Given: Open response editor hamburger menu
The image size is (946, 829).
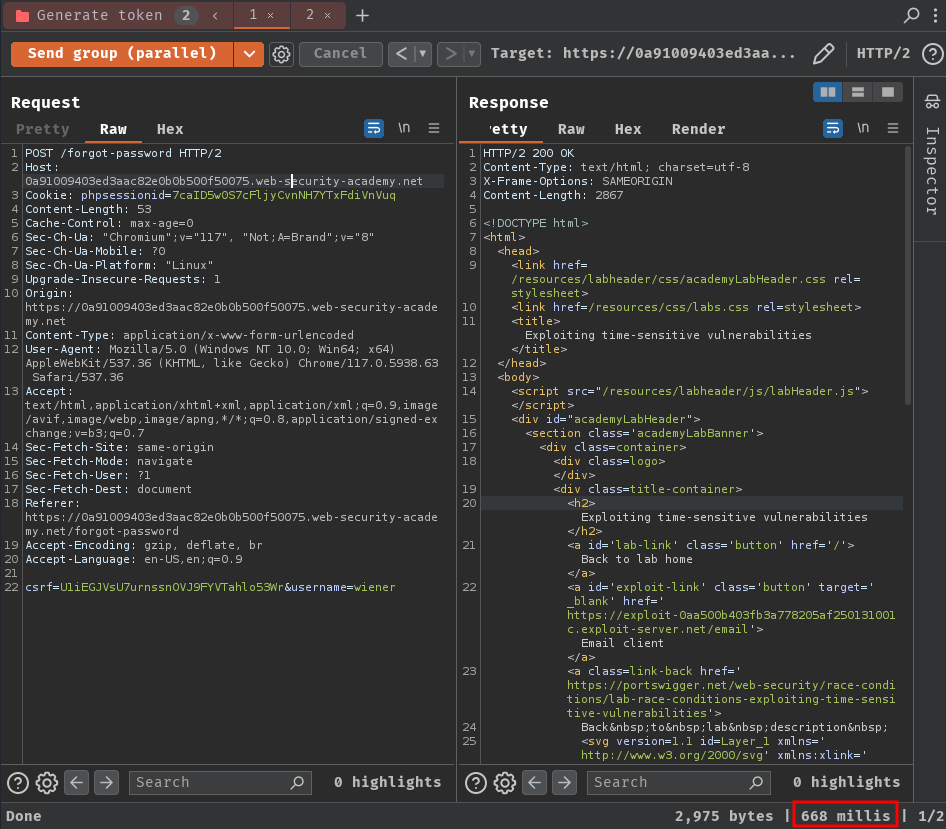Looking at the screenshot, I should pyautogui.click(x=893, y=128).
